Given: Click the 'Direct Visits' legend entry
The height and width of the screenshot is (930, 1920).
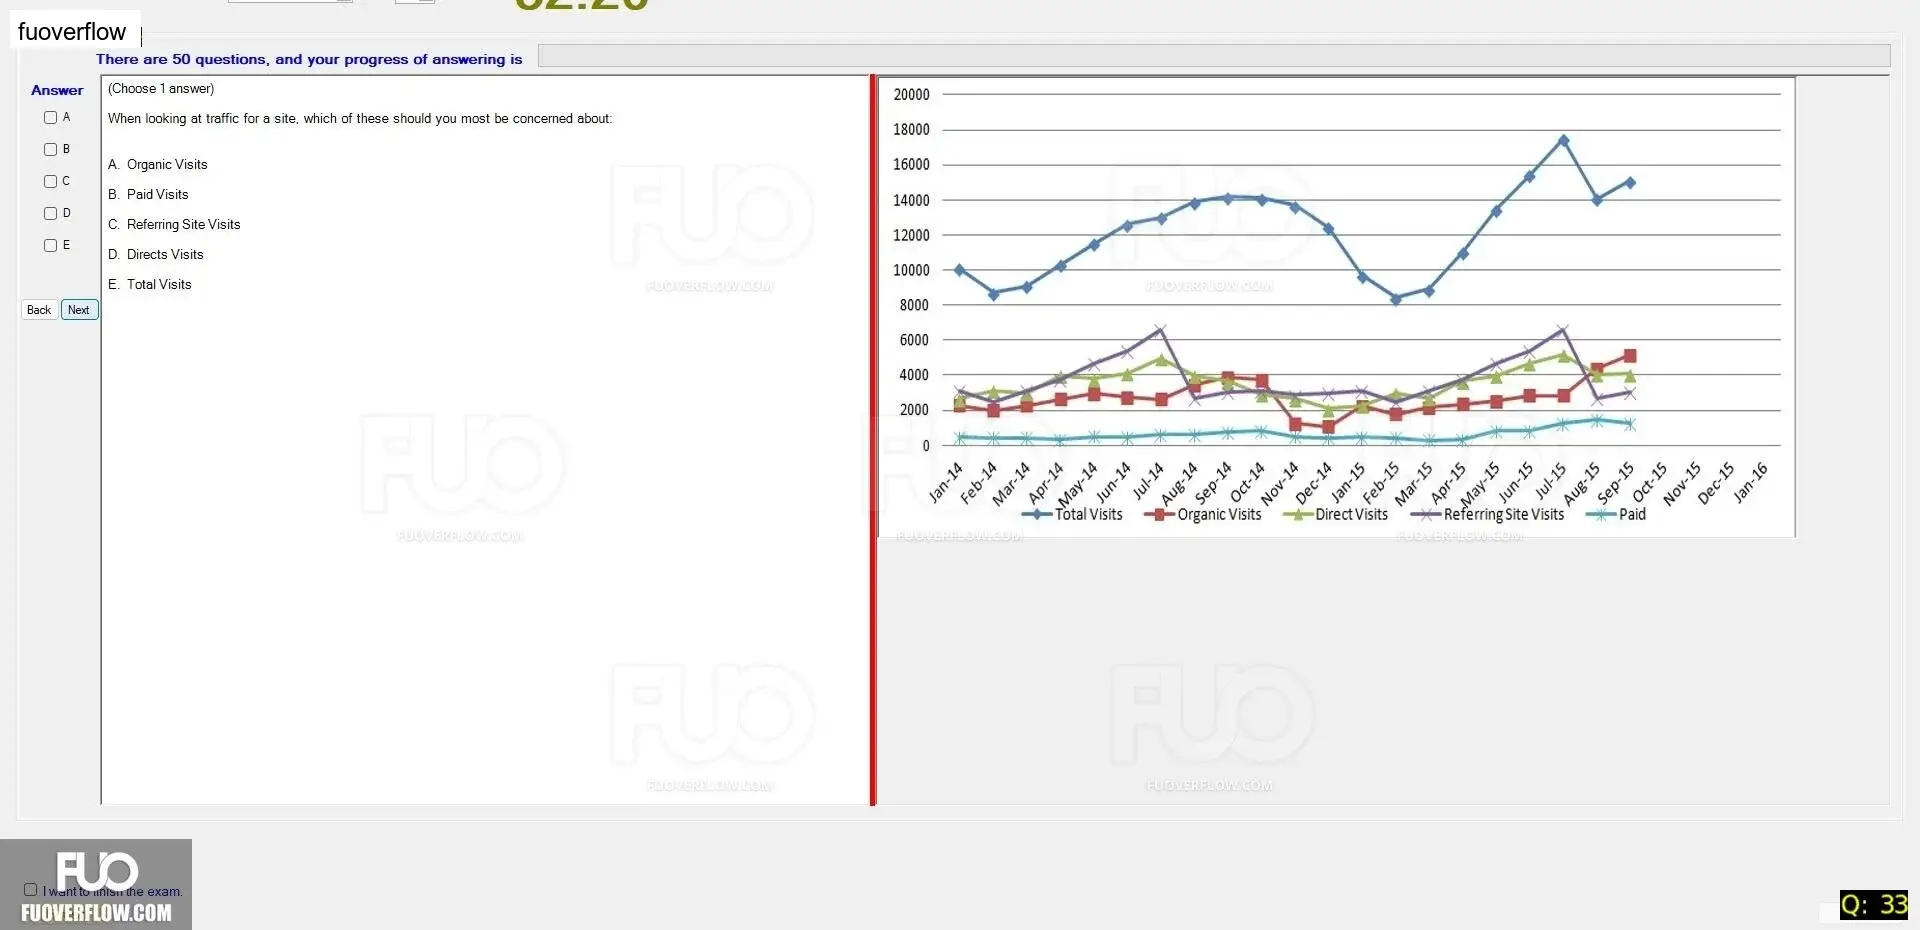Looking at the screenshot, I should coord(1336,515).
